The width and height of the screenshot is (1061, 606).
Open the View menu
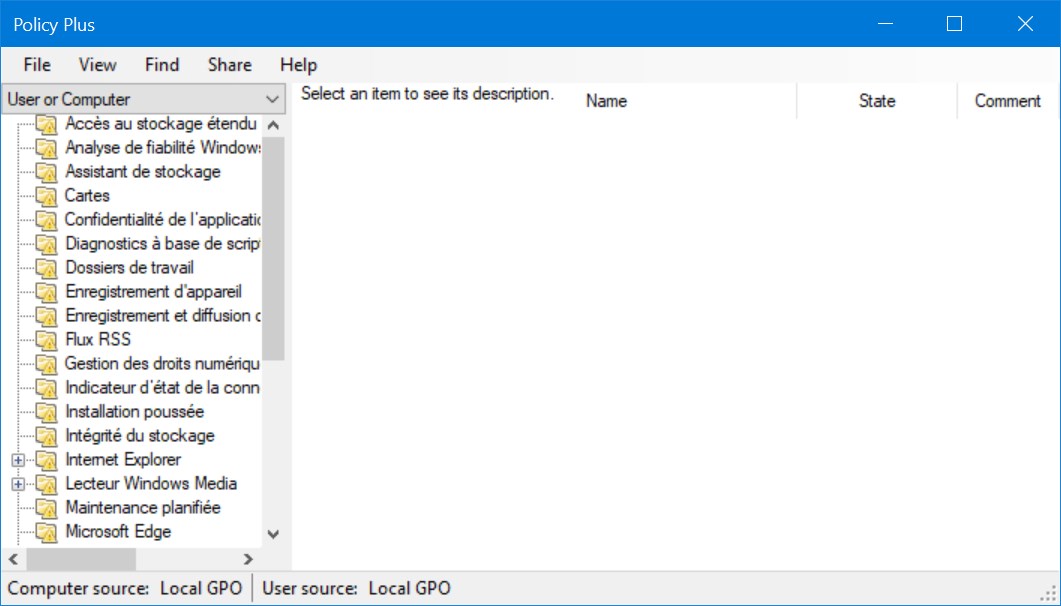[x=97, y=65]
